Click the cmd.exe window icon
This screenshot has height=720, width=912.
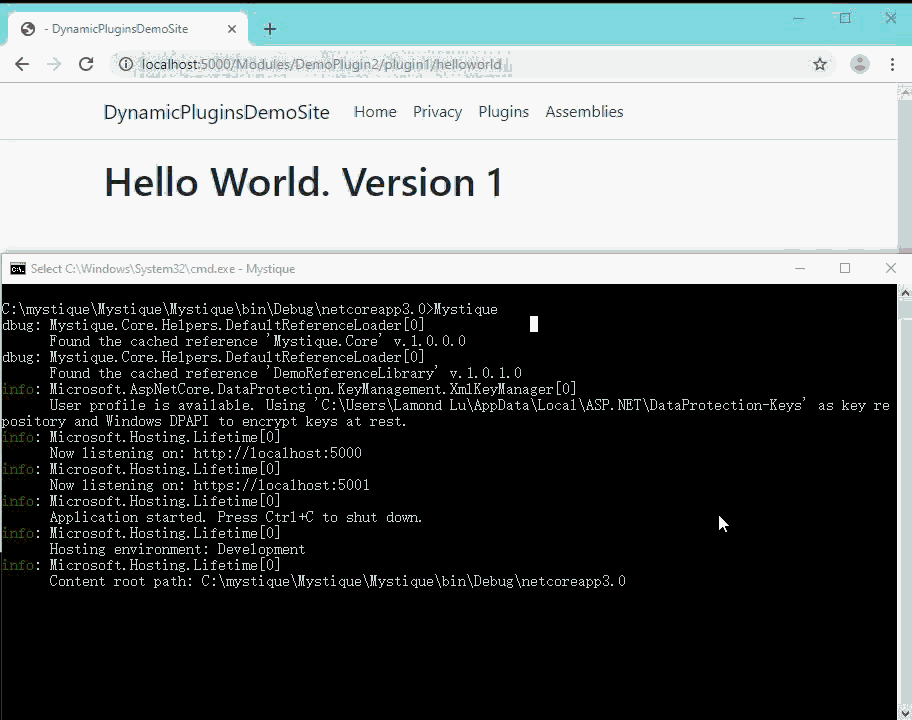click(17, 268)
